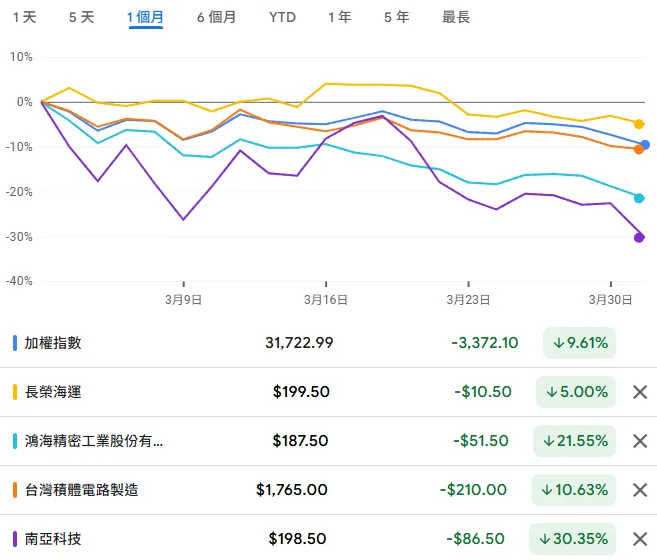Show the YTD chart range
657x560 pixels.
[282, 17]
